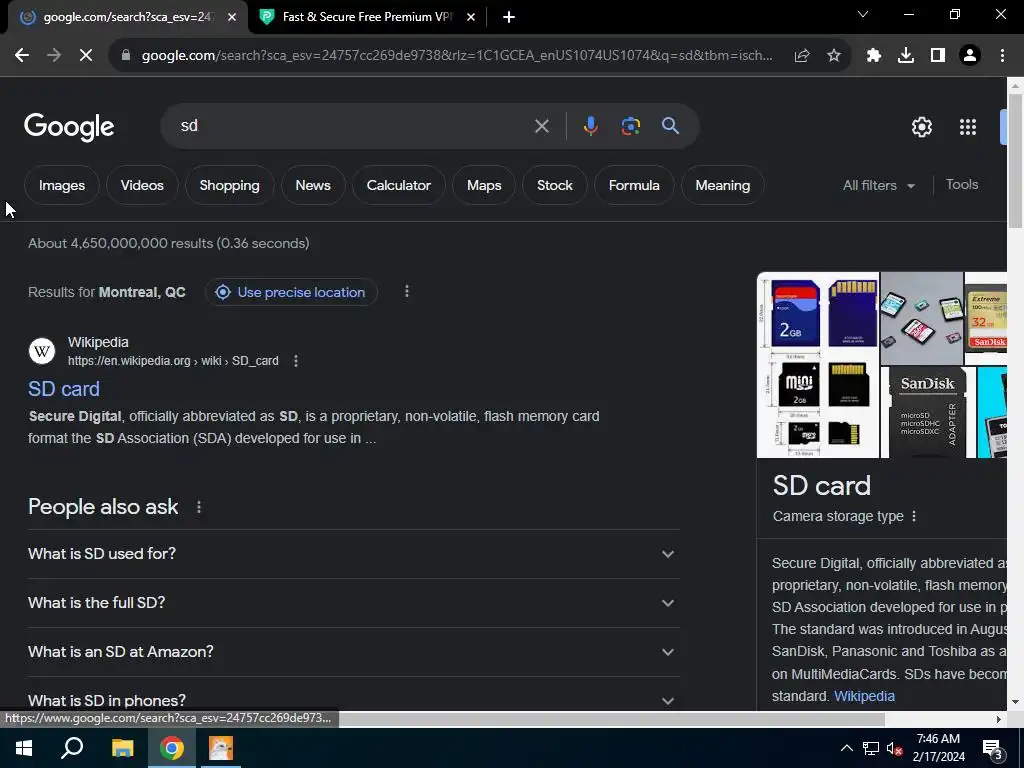Select the Stock filter chip
Screen dimensions: 1024x768
pyautogui.click(x=554, y=185)
